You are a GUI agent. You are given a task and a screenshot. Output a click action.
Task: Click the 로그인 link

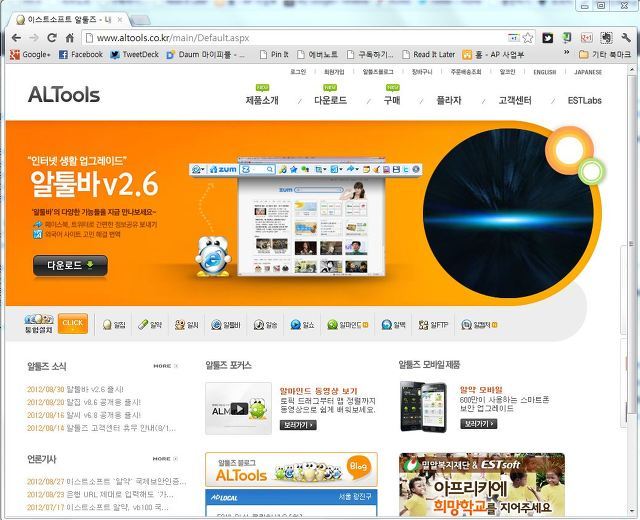click(298, 72)
